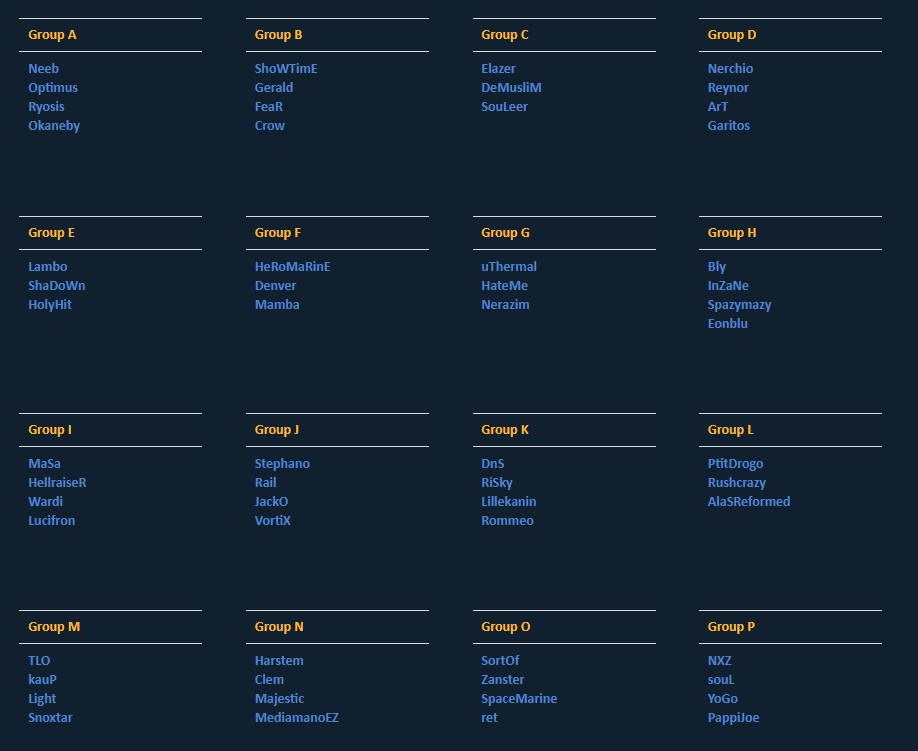
Task: Open Reynor's profile in Group D
Action: click(728, 88)
